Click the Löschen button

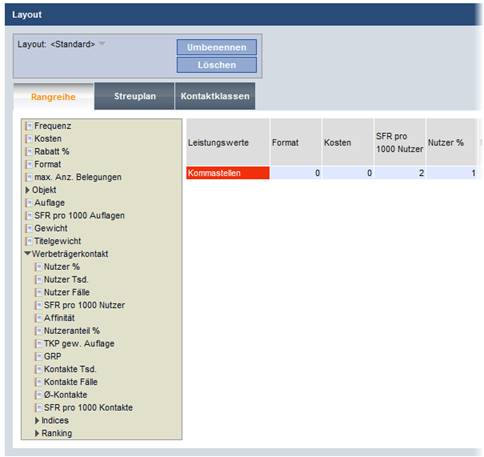[x=217, y=65]
